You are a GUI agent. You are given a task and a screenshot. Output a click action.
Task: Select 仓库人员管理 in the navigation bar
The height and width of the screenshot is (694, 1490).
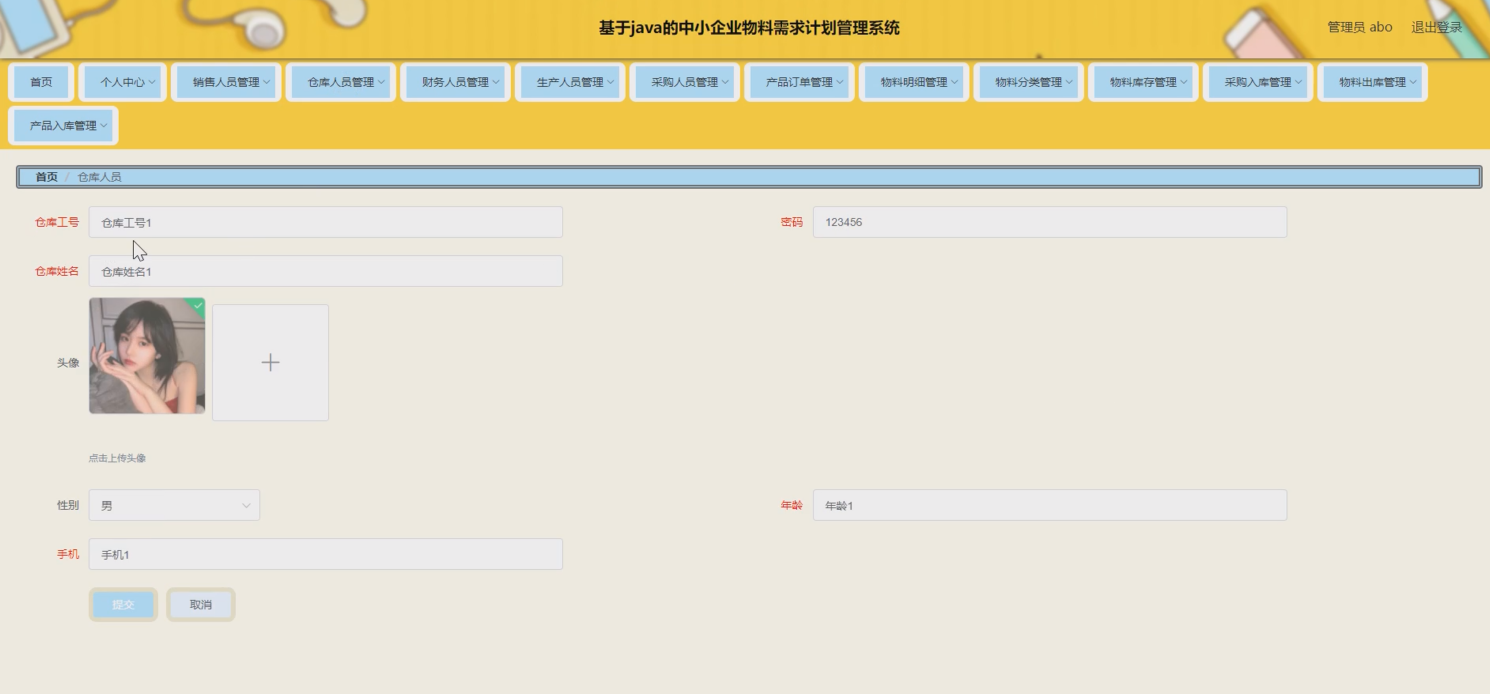[x=340, y=82]
